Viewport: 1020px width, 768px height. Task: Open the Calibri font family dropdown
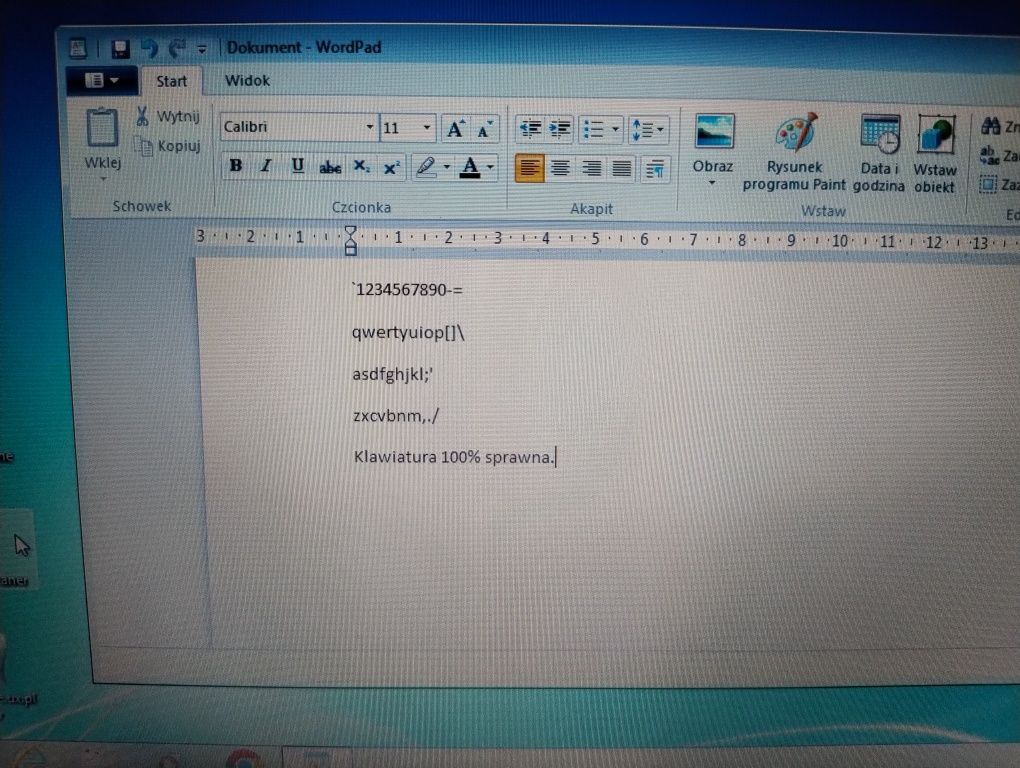coord(369,127)
